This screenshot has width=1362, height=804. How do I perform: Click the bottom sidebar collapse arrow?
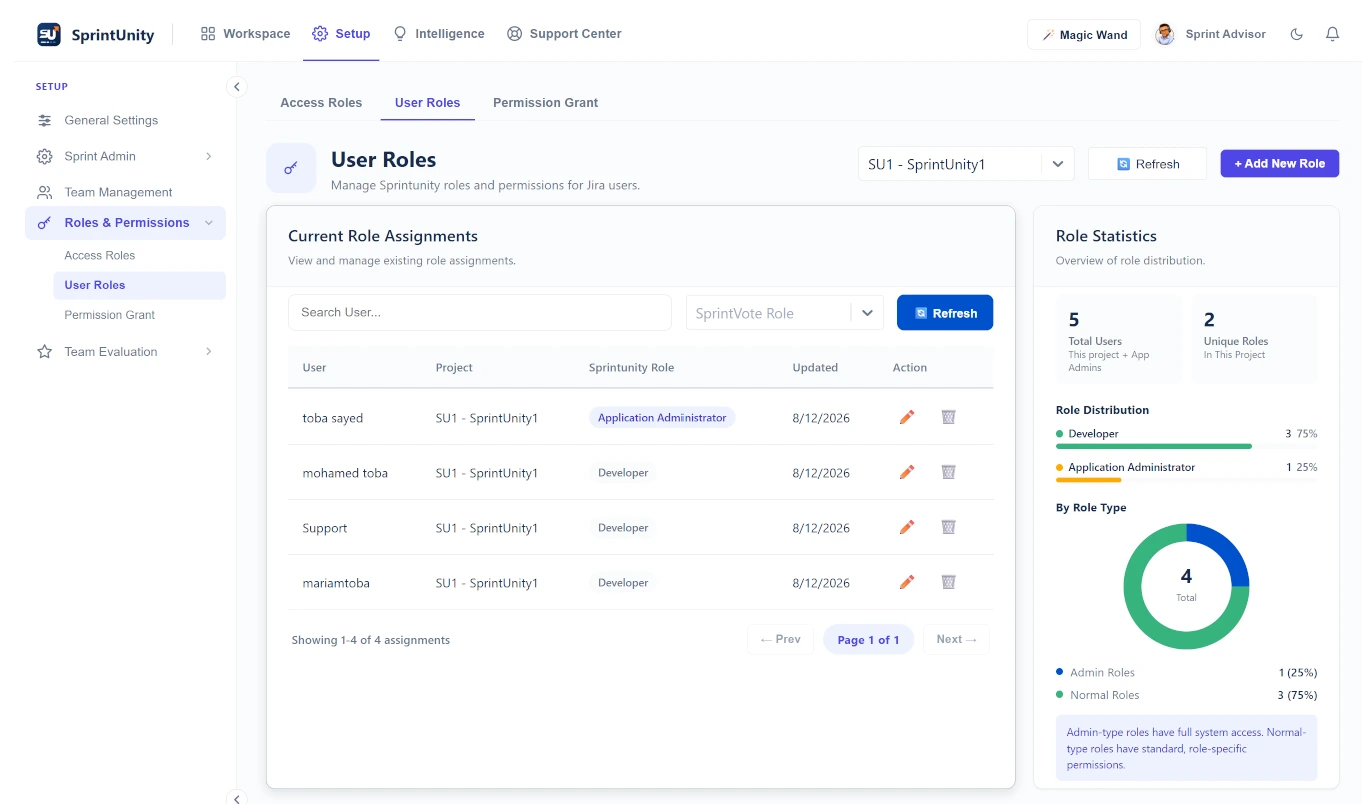237,798
